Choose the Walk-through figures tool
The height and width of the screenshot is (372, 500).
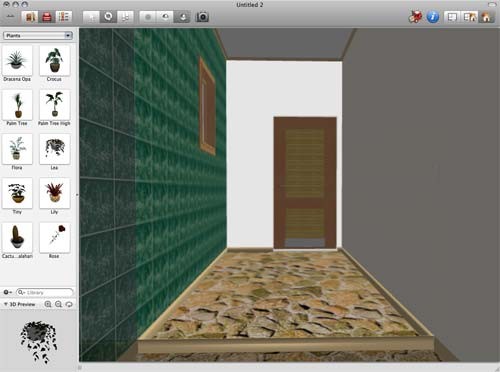[125, 17]
